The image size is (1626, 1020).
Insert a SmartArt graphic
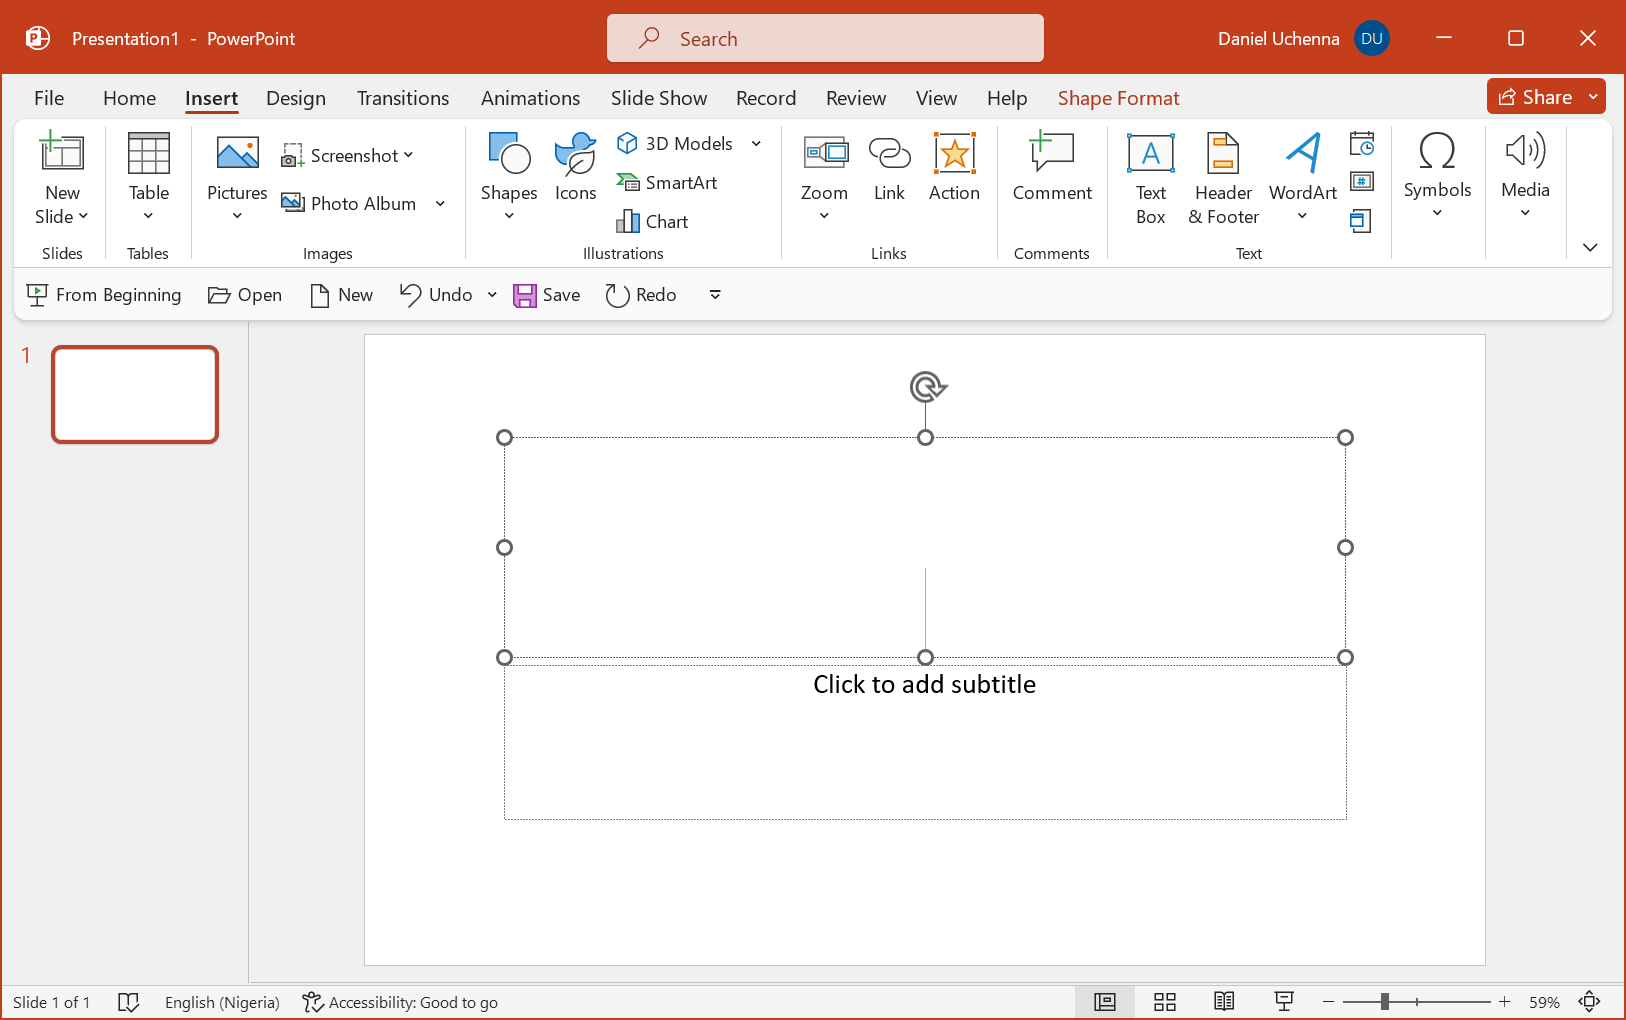pyautogui.click(x=667, y=182)
